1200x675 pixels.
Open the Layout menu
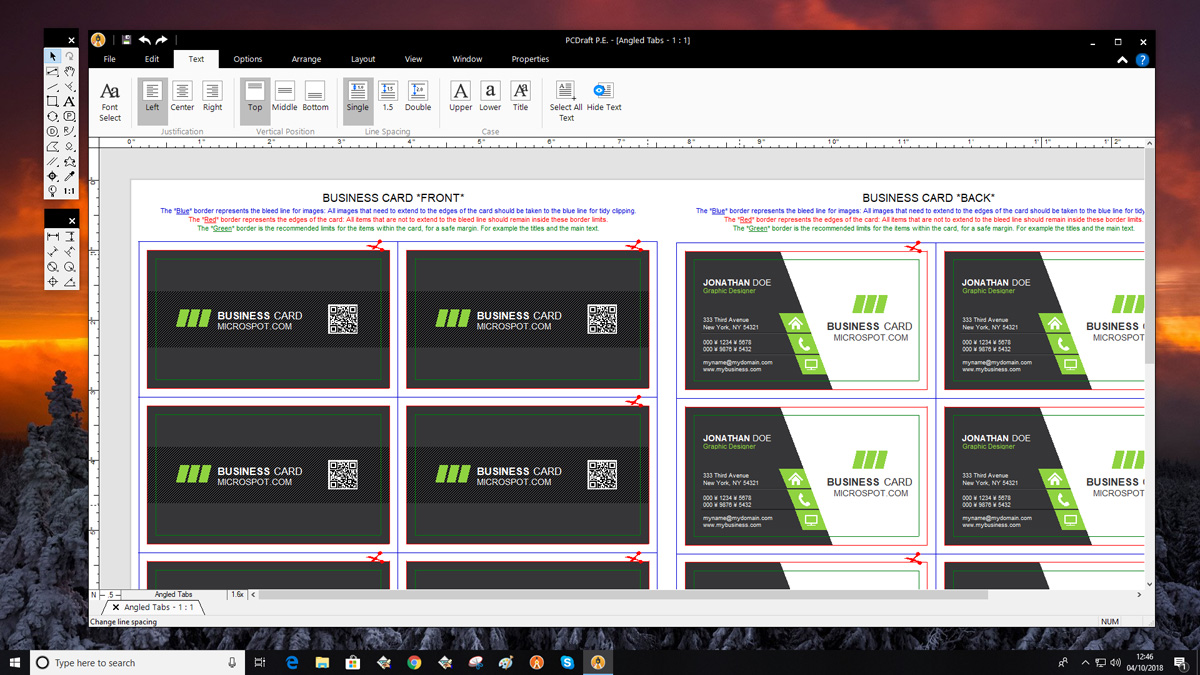click(362, 59)
